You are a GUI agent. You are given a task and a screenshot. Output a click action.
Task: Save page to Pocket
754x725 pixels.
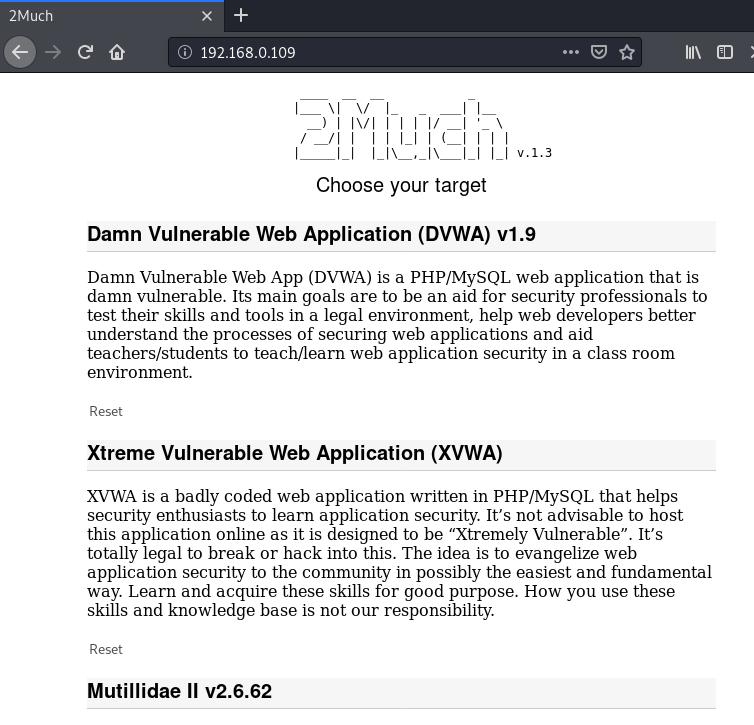click(599, 52)
